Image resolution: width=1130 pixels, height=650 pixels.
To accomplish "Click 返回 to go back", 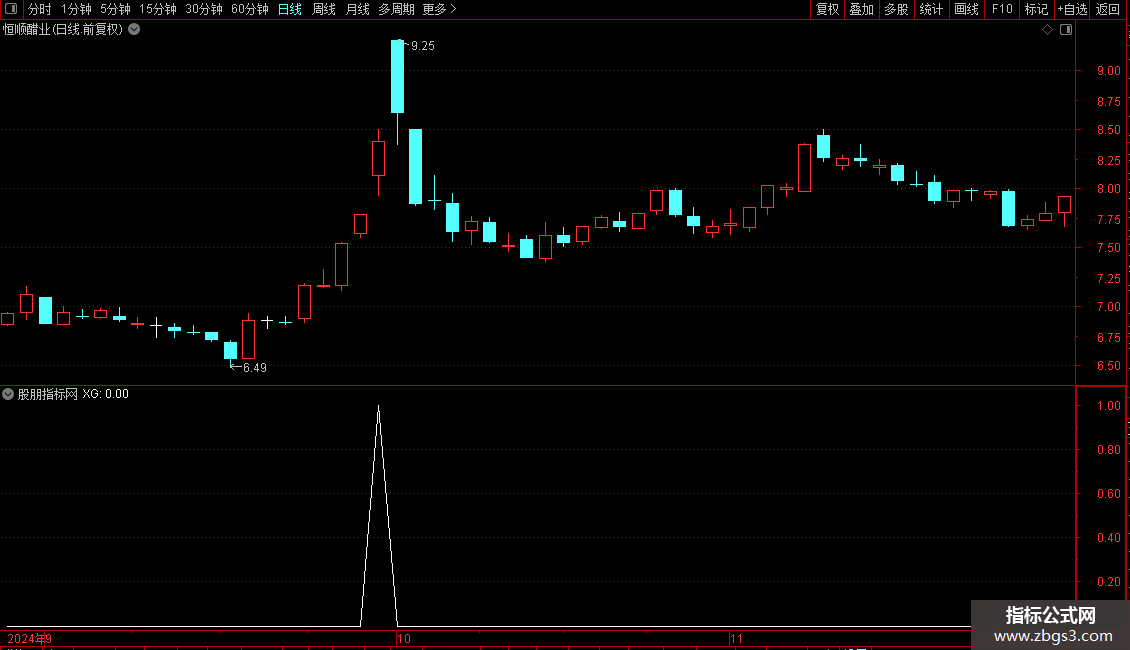I will 1108,9.
